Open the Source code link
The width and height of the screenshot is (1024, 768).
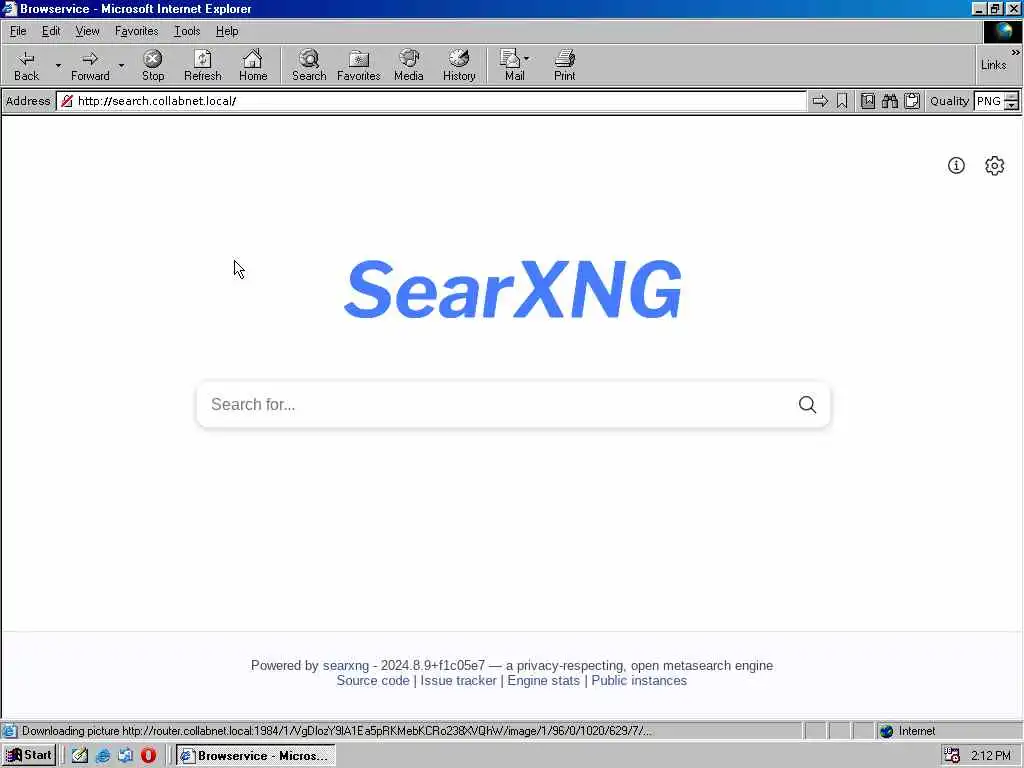(373, 680)
